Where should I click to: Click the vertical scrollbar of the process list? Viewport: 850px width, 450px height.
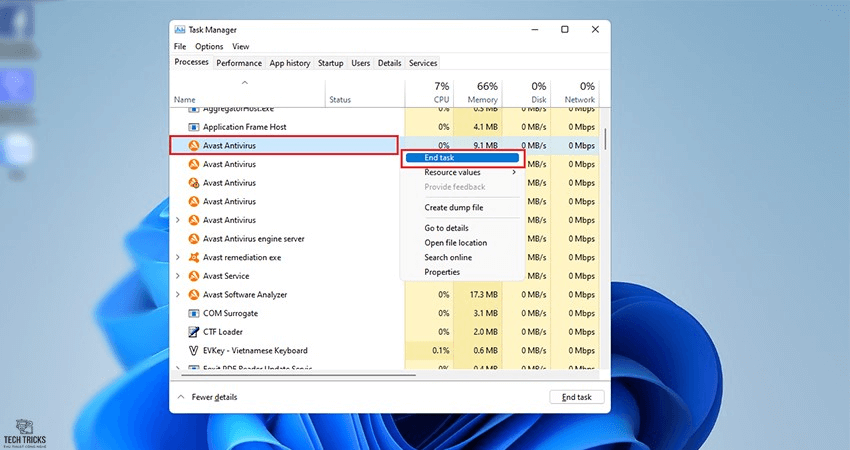point(604,139)
